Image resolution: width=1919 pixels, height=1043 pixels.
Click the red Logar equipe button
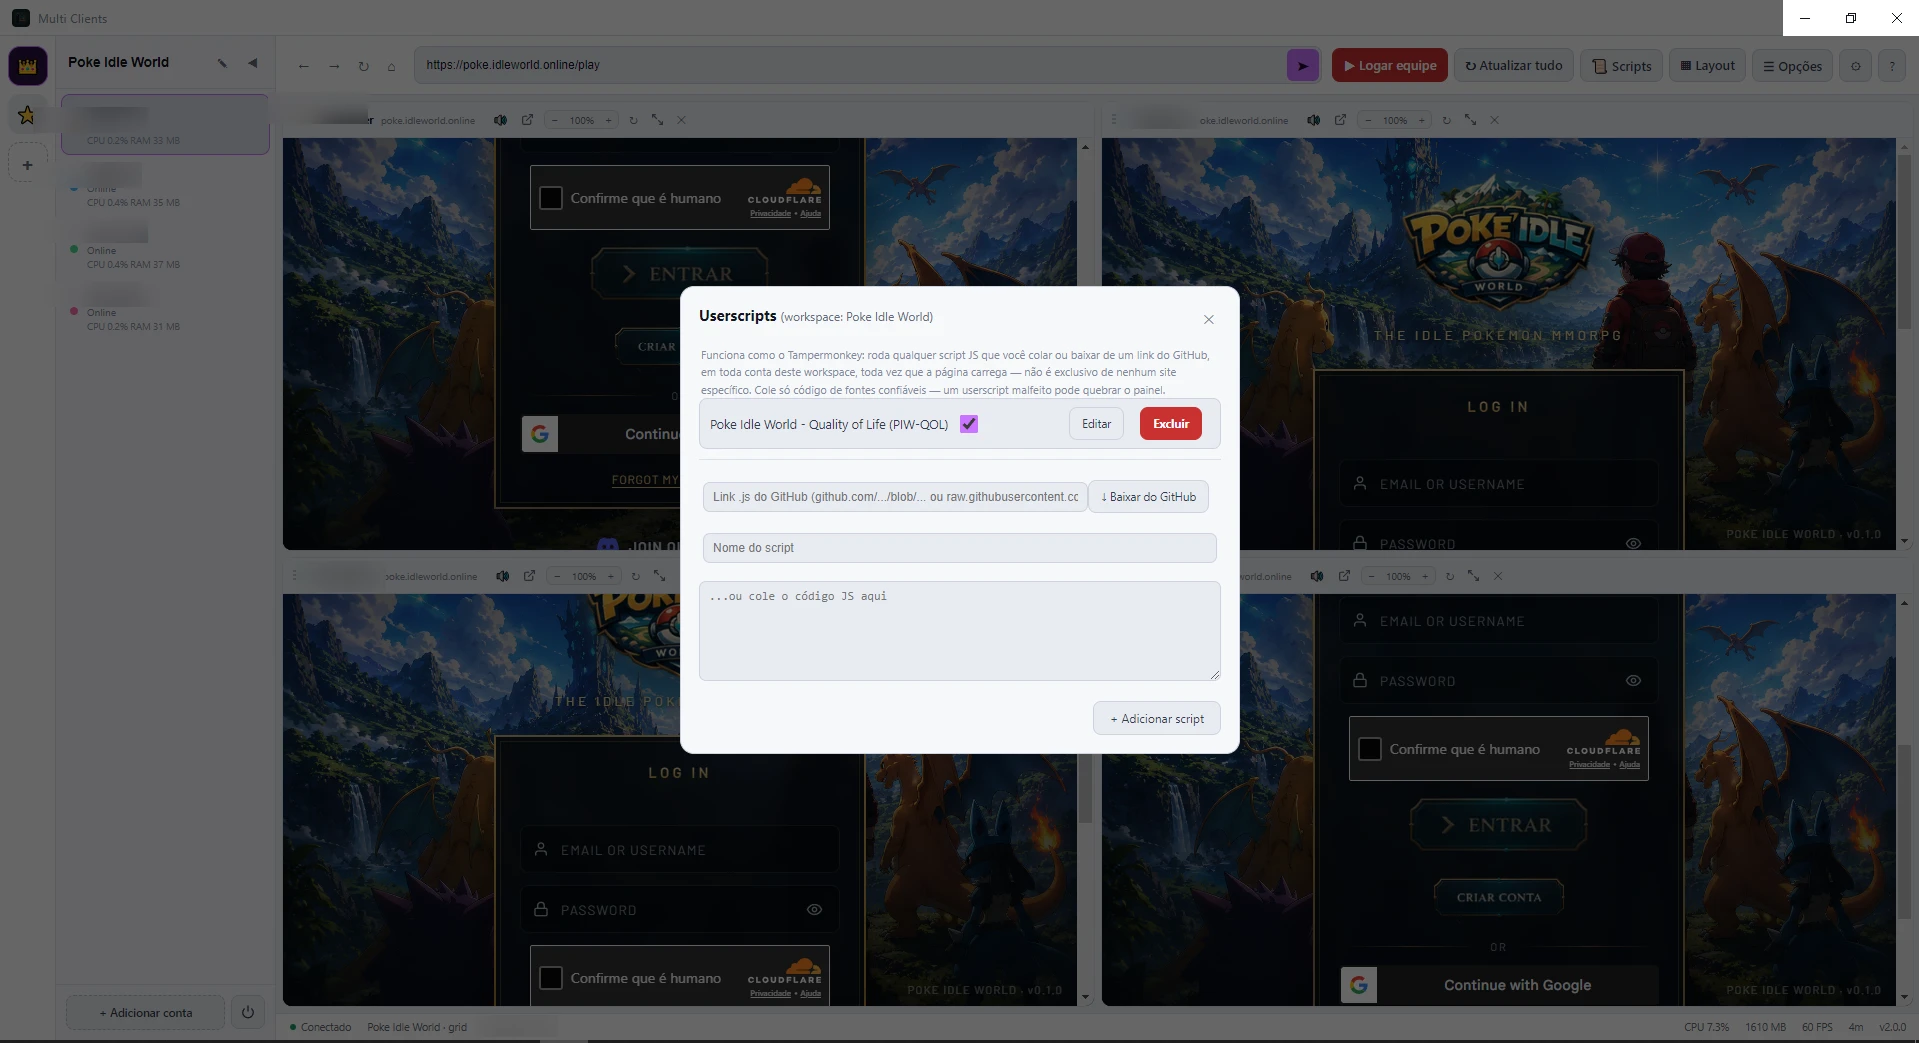[1390, 66]
